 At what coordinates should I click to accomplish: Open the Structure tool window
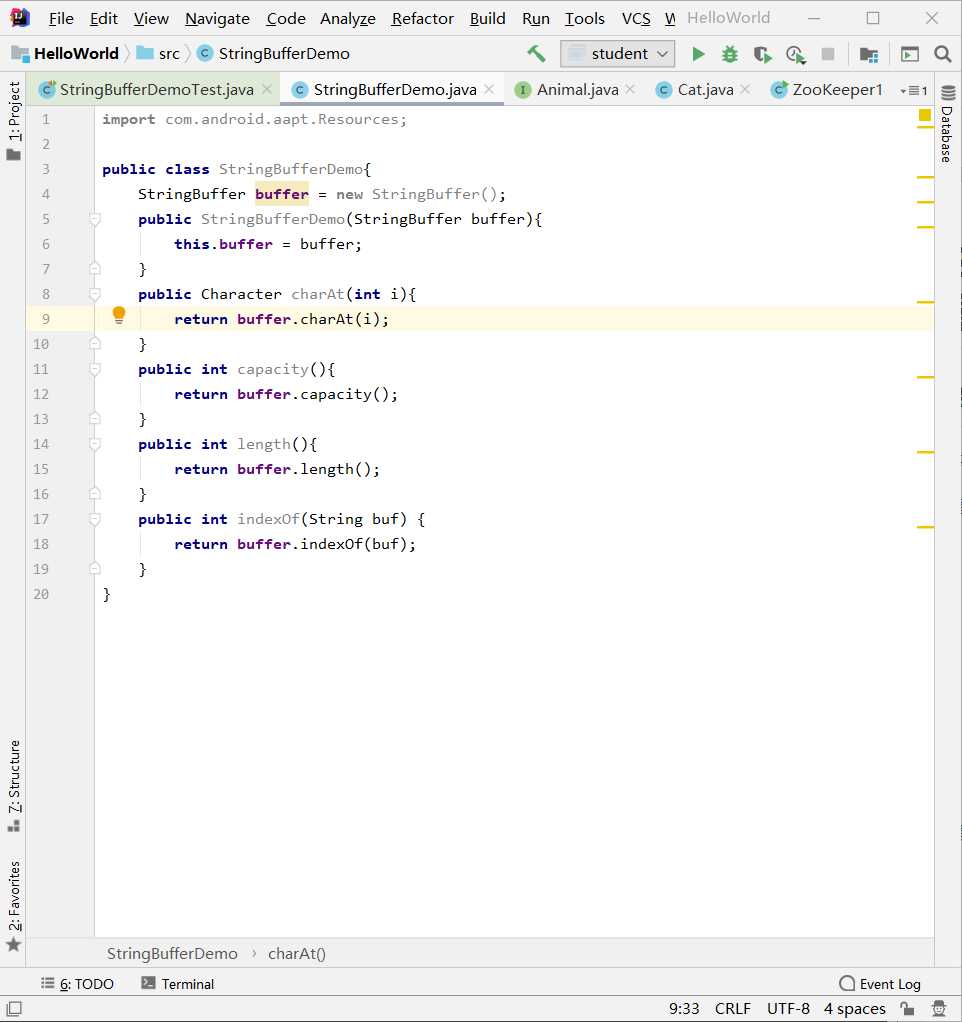coord(14,785)
